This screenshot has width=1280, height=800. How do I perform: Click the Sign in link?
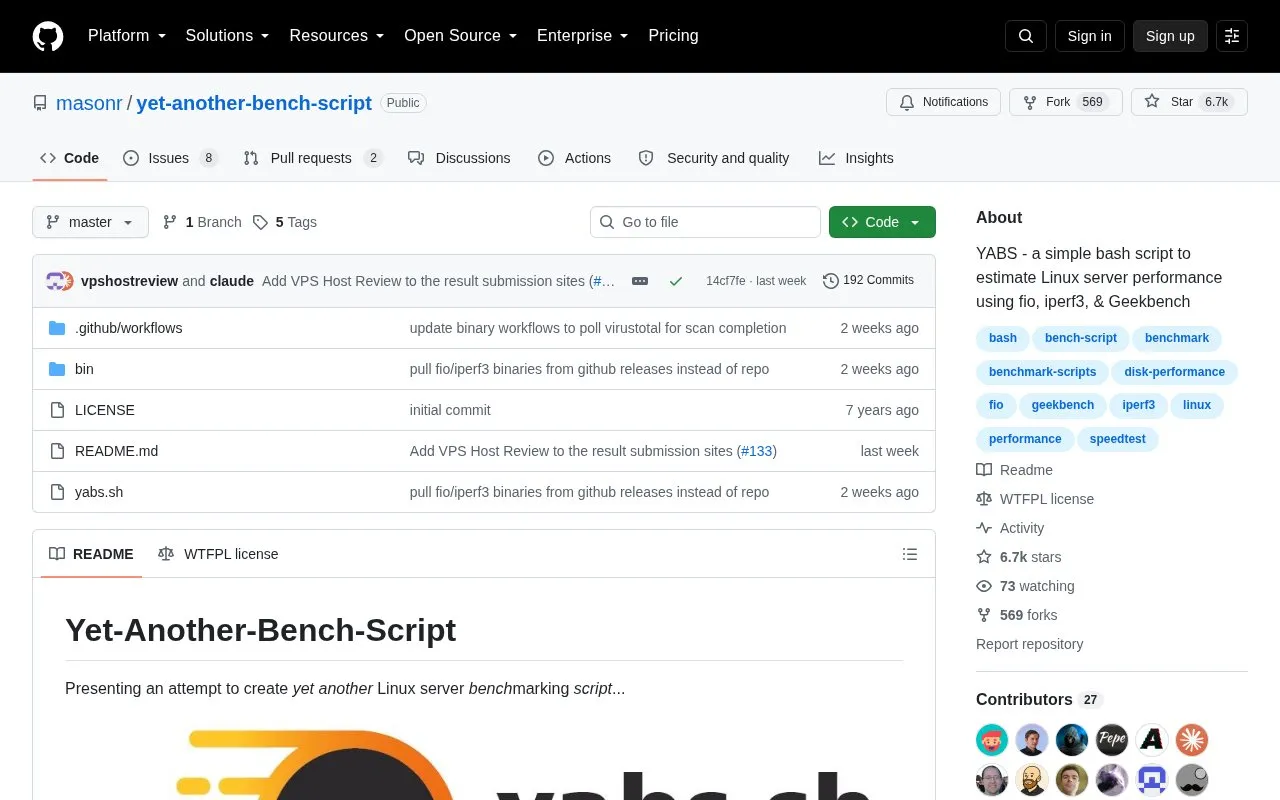[x=1089, y=36]
